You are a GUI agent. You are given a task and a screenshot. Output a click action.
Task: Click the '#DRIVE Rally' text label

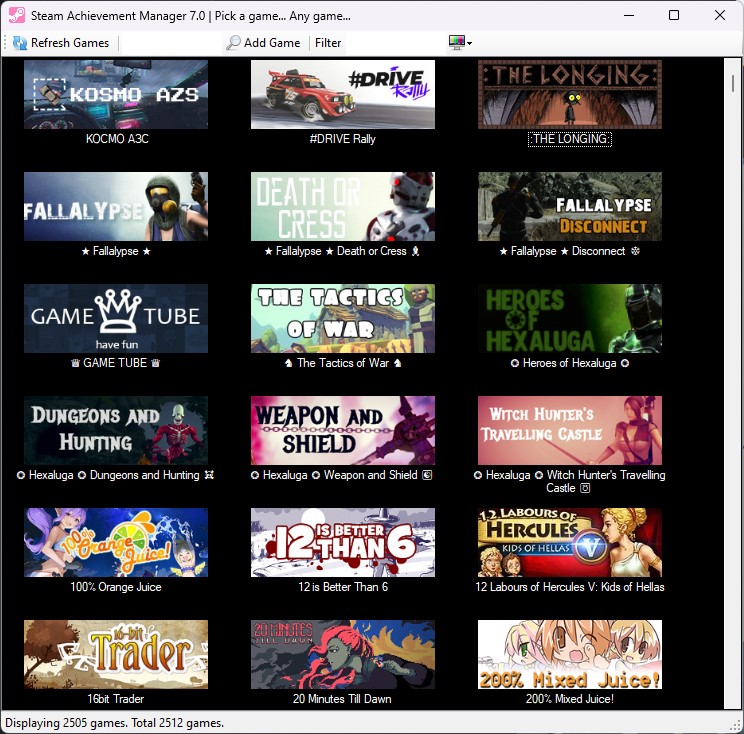tap(343, 139)
